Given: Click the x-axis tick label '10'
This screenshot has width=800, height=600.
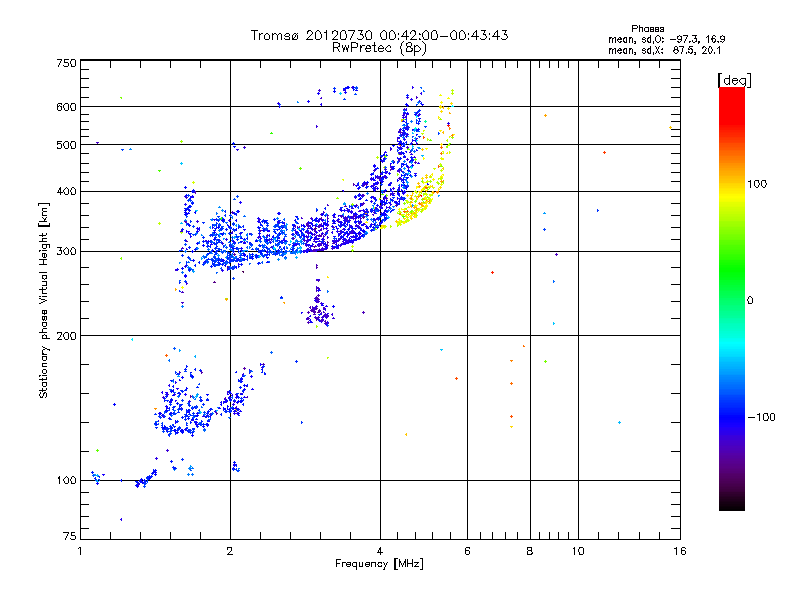Looking at the screenshot, I should click(x=578, y=551).
